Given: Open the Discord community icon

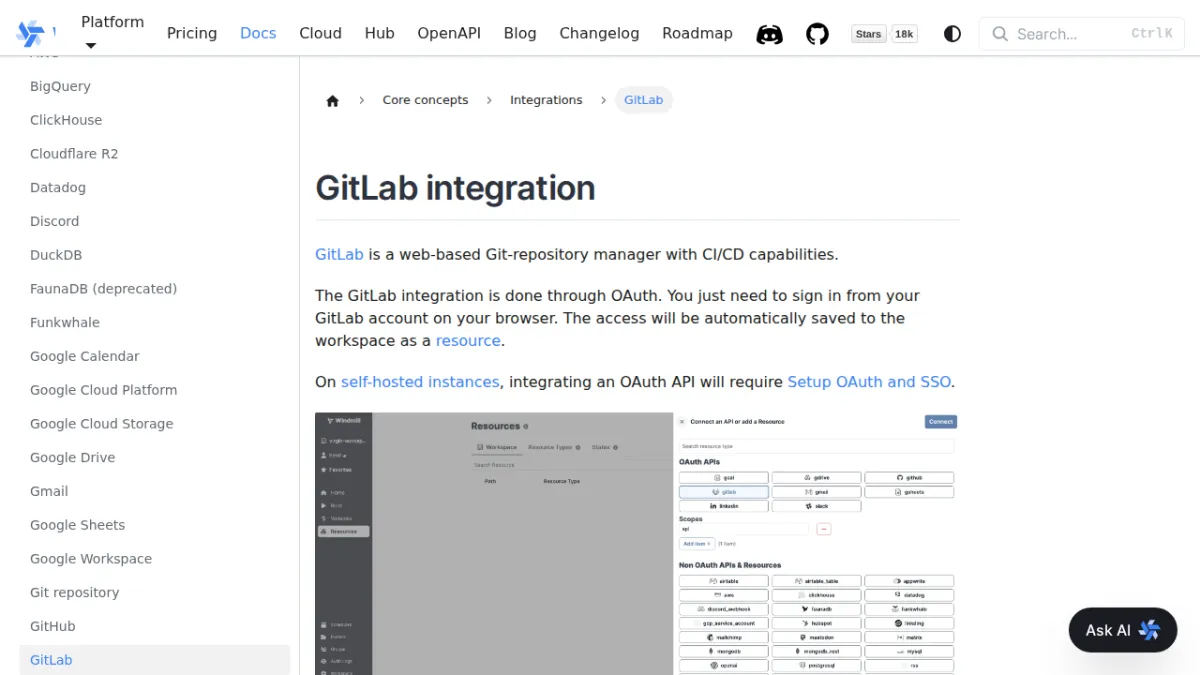Looking at the screenshot, I should 769,34.
